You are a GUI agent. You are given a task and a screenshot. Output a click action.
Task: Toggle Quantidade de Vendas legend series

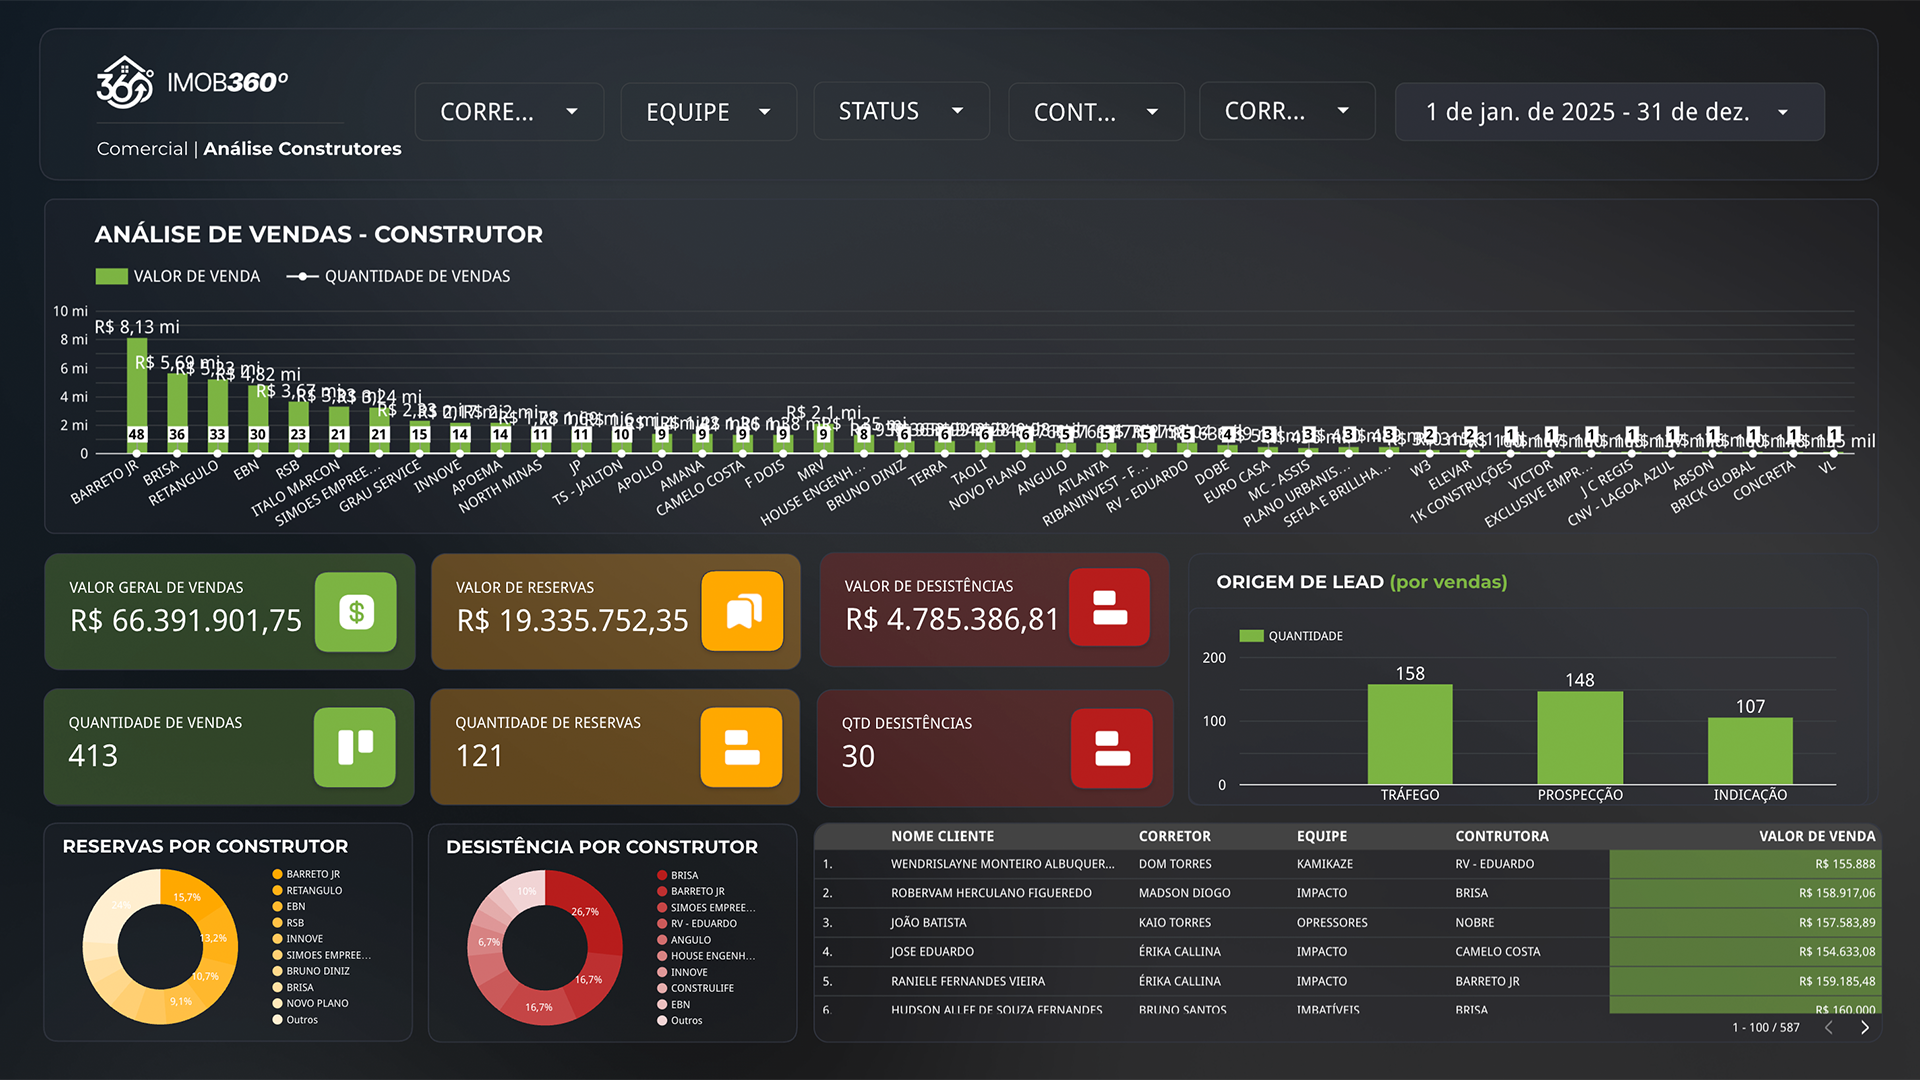click(x=399, y=276)
